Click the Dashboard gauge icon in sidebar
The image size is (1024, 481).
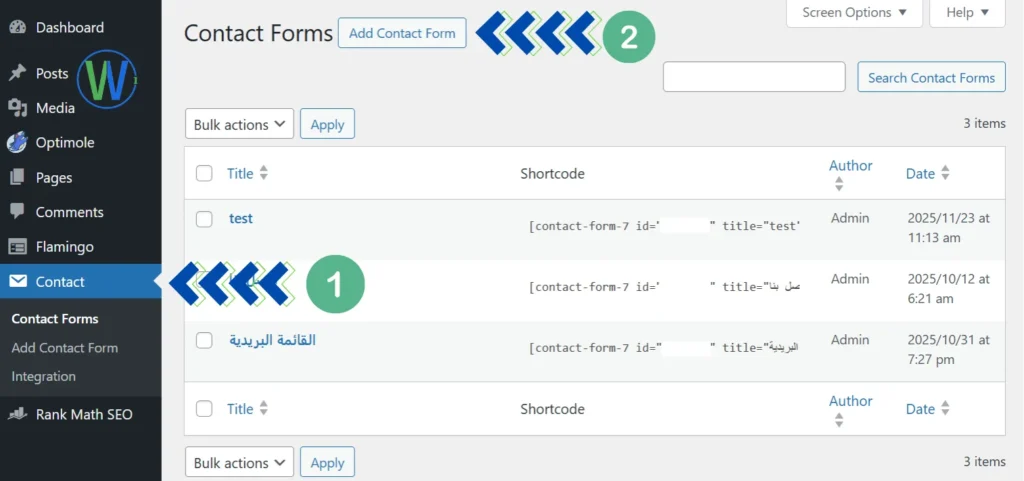coord(17,27)
